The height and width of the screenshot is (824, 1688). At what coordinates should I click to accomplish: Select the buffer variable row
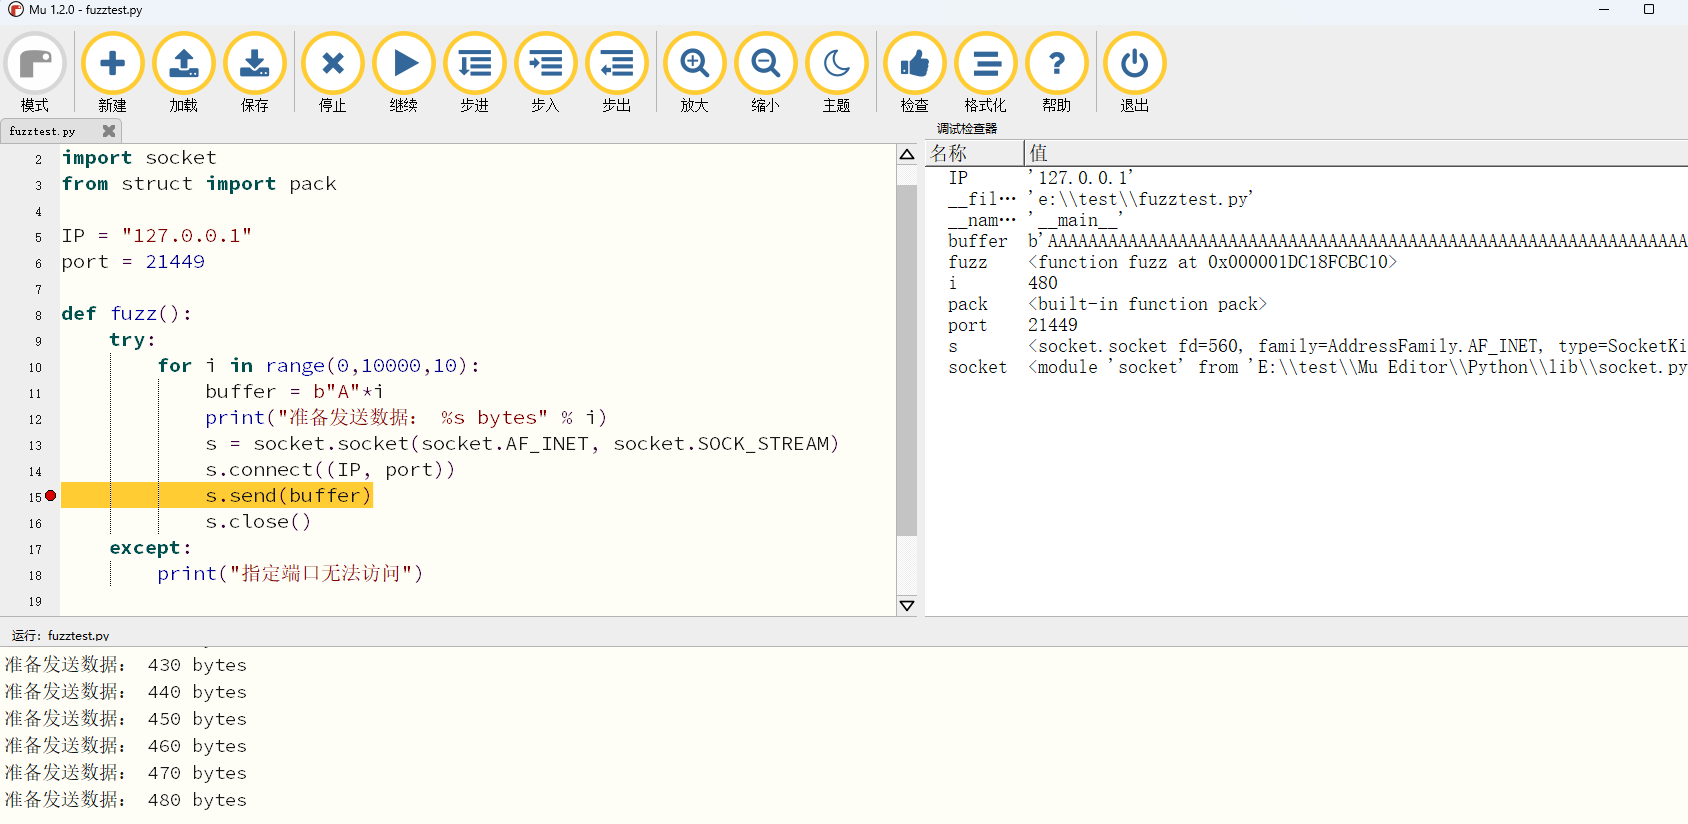[1306, 241]
